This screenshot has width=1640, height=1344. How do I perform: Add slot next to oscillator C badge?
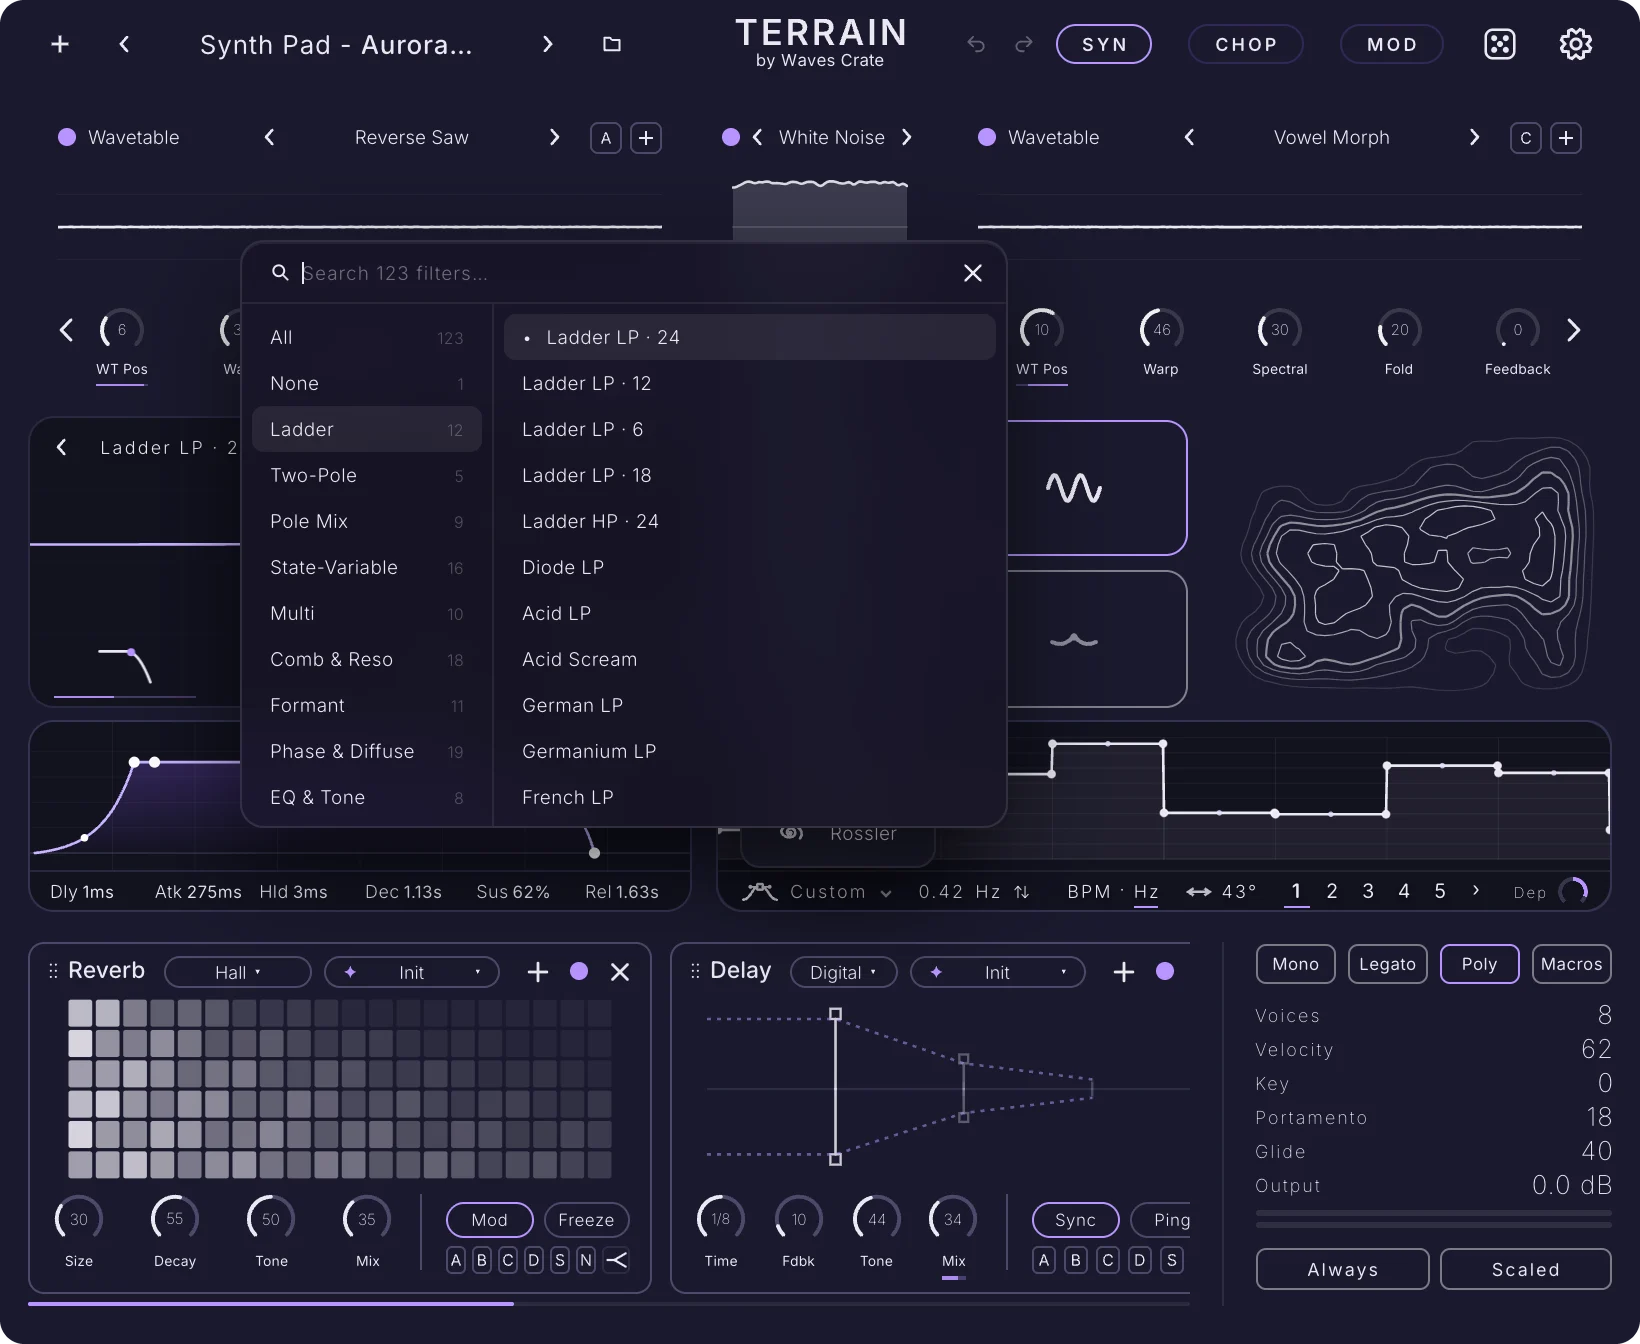click(x=1566, y=138)
